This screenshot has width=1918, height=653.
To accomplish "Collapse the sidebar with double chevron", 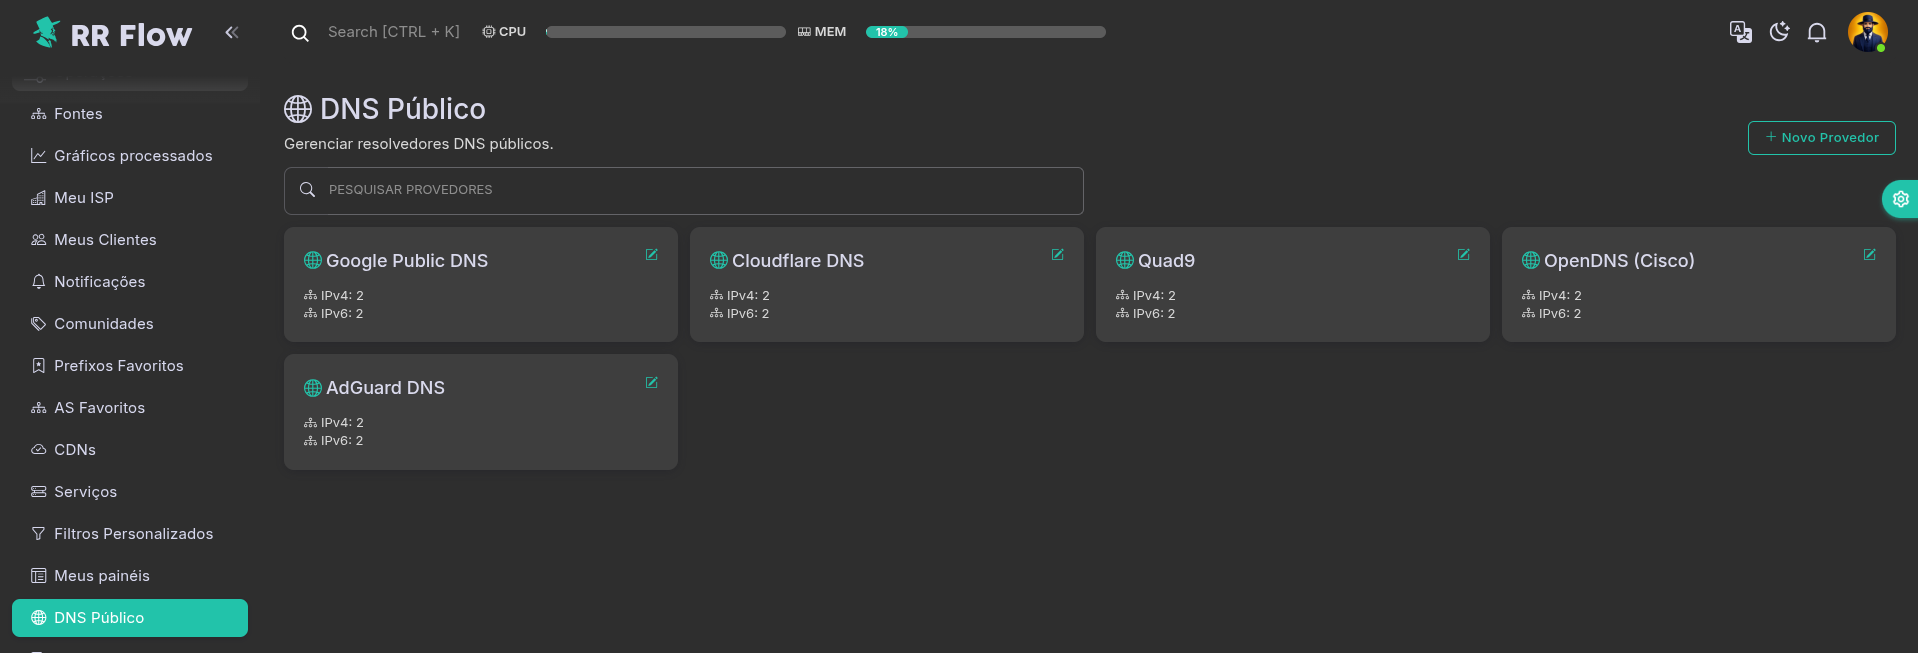I will pos(232,33).
